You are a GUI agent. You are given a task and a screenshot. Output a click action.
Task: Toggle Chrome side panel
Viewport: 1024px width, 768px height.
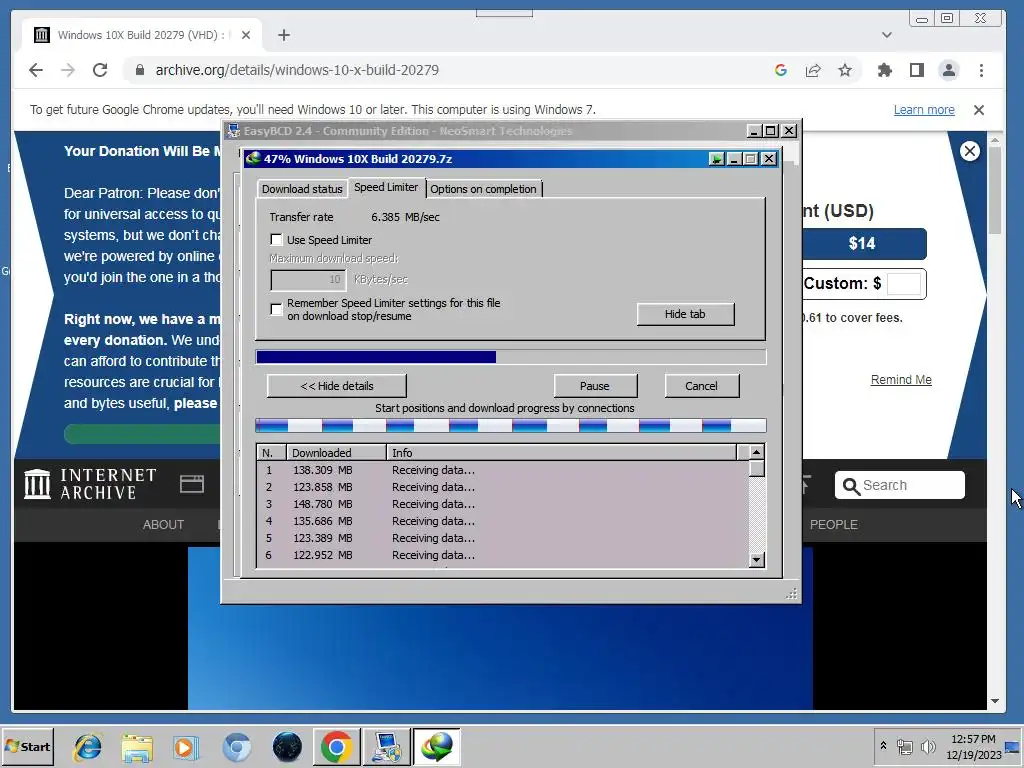(x=917, y=70)
